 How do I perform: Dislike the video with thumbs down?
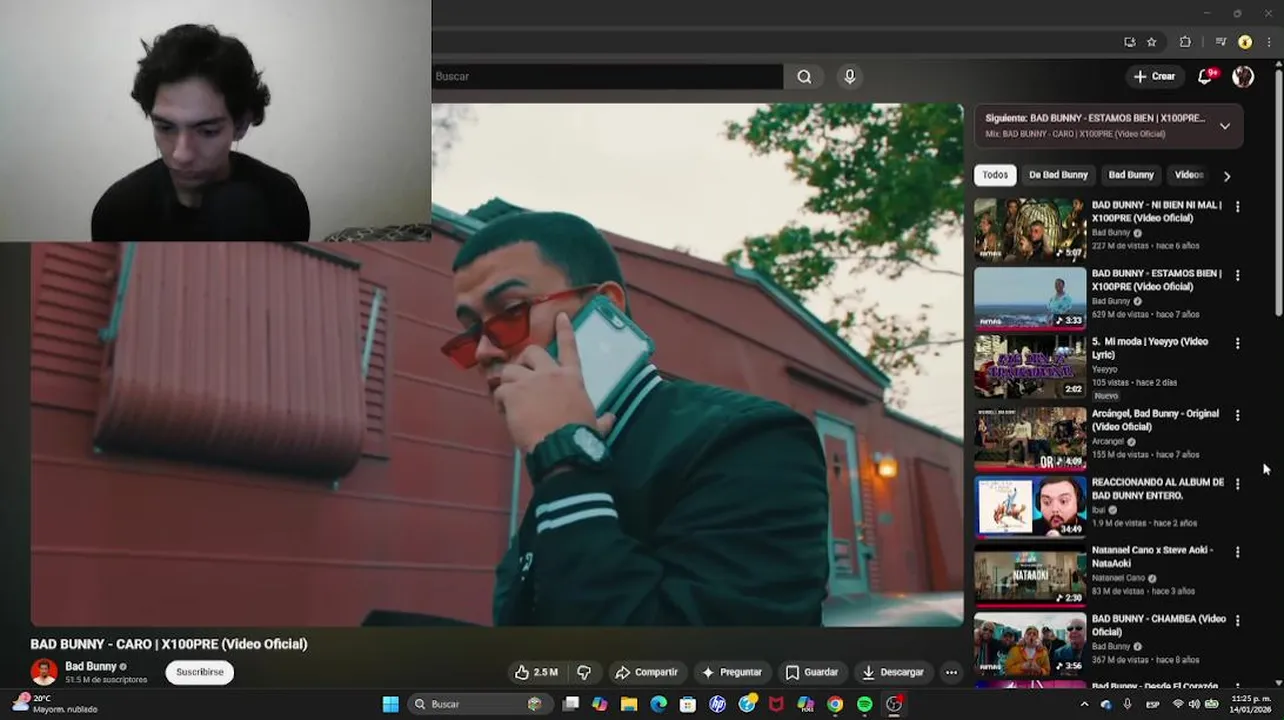(584, 673)
